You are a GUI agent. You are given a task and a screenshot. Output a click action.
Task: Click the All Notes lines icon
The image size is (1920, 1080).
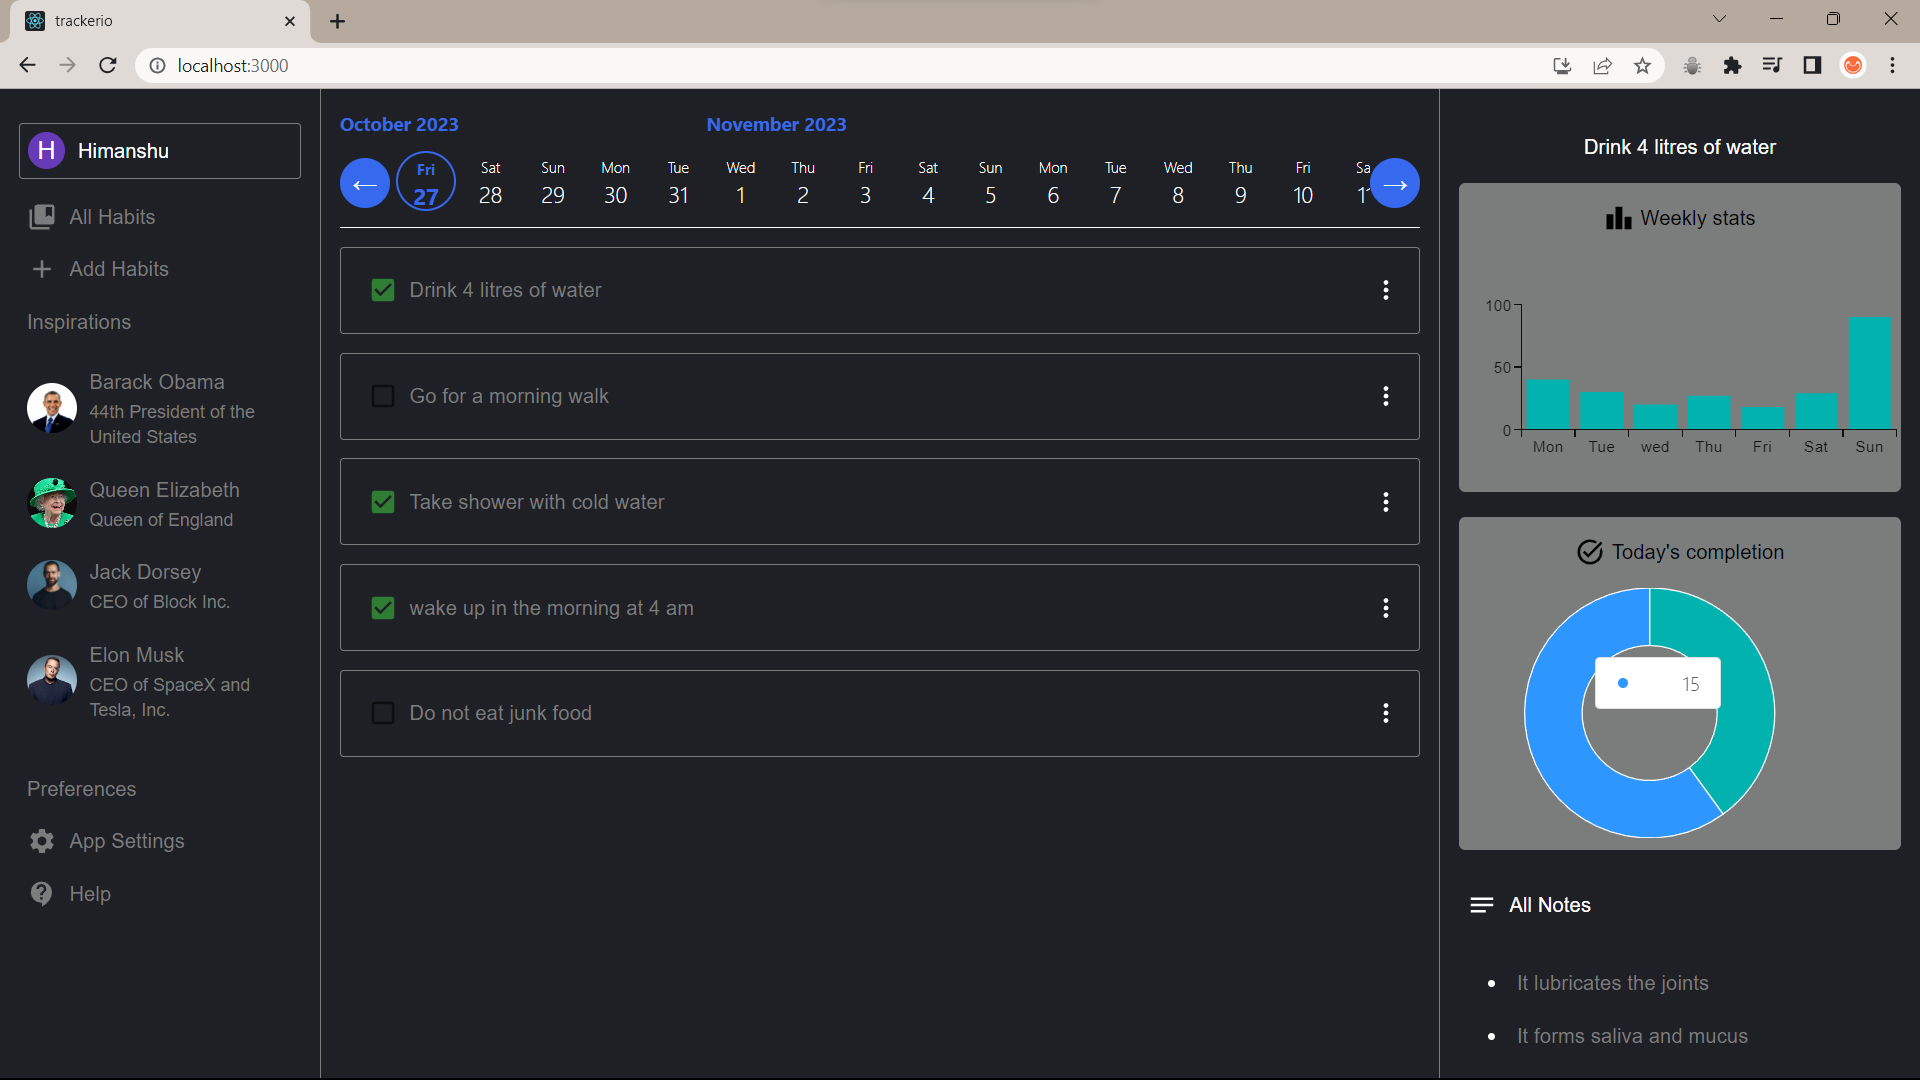click(1481, 905)
